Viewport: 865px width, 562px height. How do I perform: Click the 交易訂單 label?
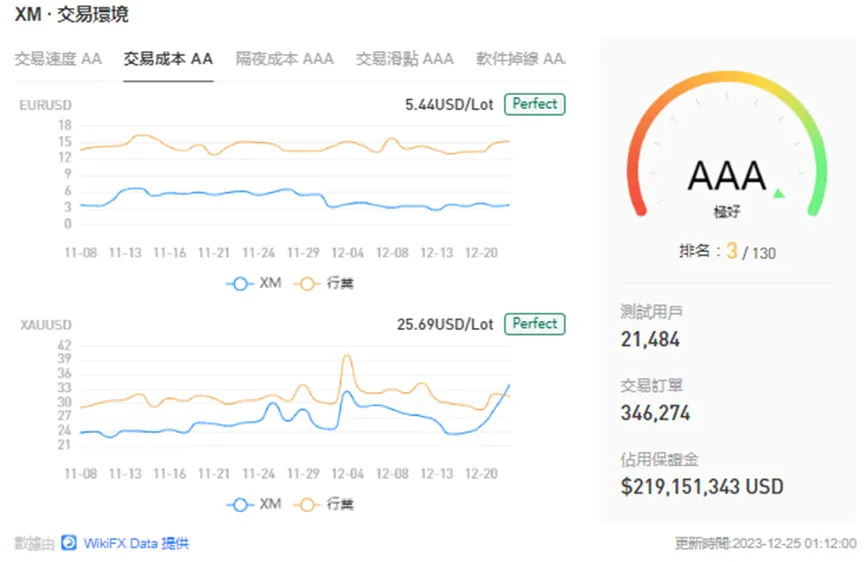(x=652, y=385)
